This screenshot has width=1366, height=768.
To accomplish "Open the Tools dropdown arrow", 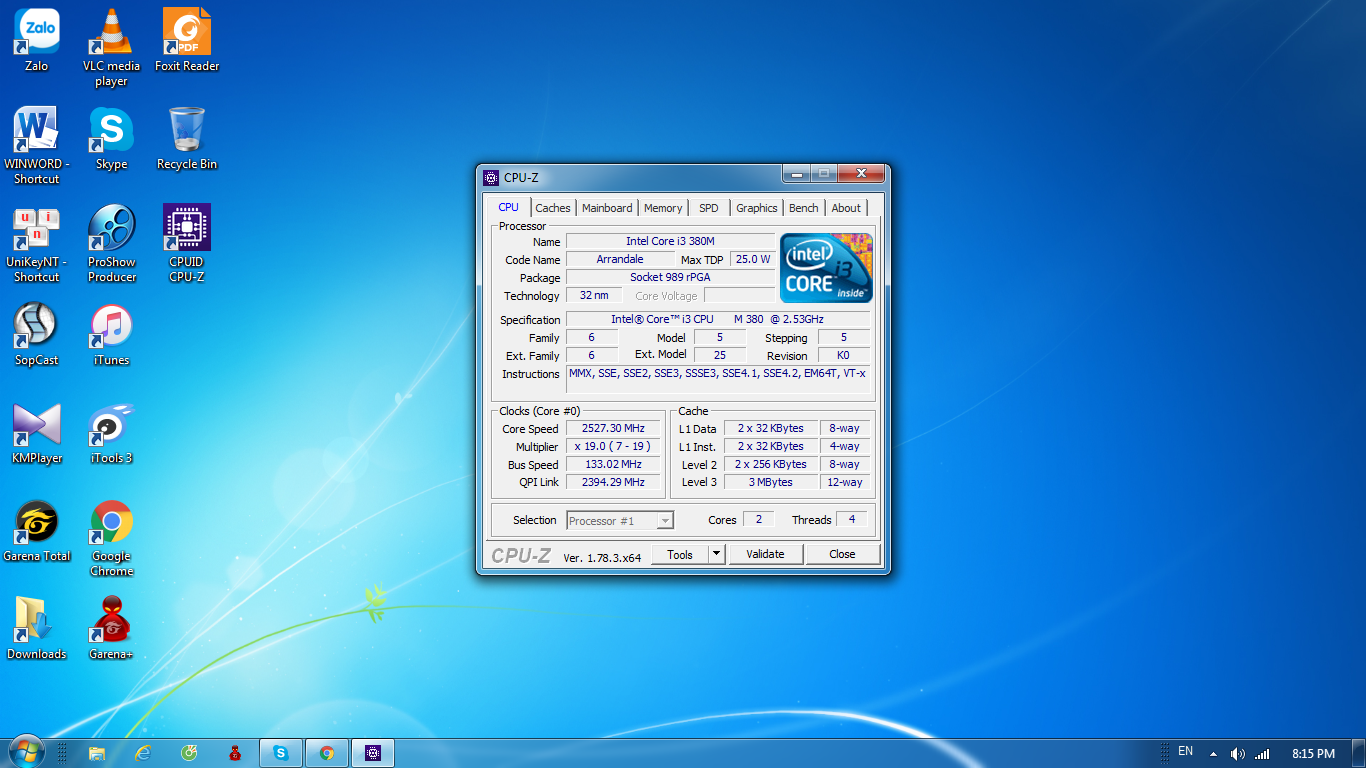I will pyautogui.click(x=716, y=554).
